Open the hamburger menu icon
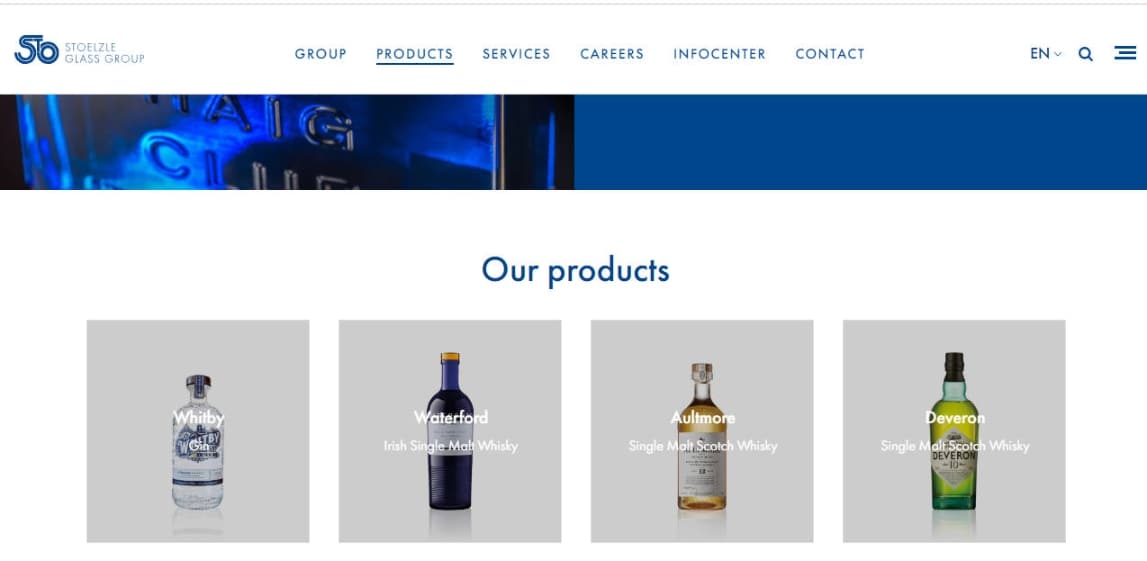 [1125, 53]
